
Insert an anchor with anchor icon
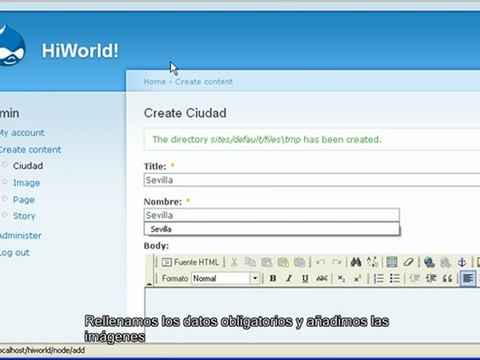tap(462, 262)
